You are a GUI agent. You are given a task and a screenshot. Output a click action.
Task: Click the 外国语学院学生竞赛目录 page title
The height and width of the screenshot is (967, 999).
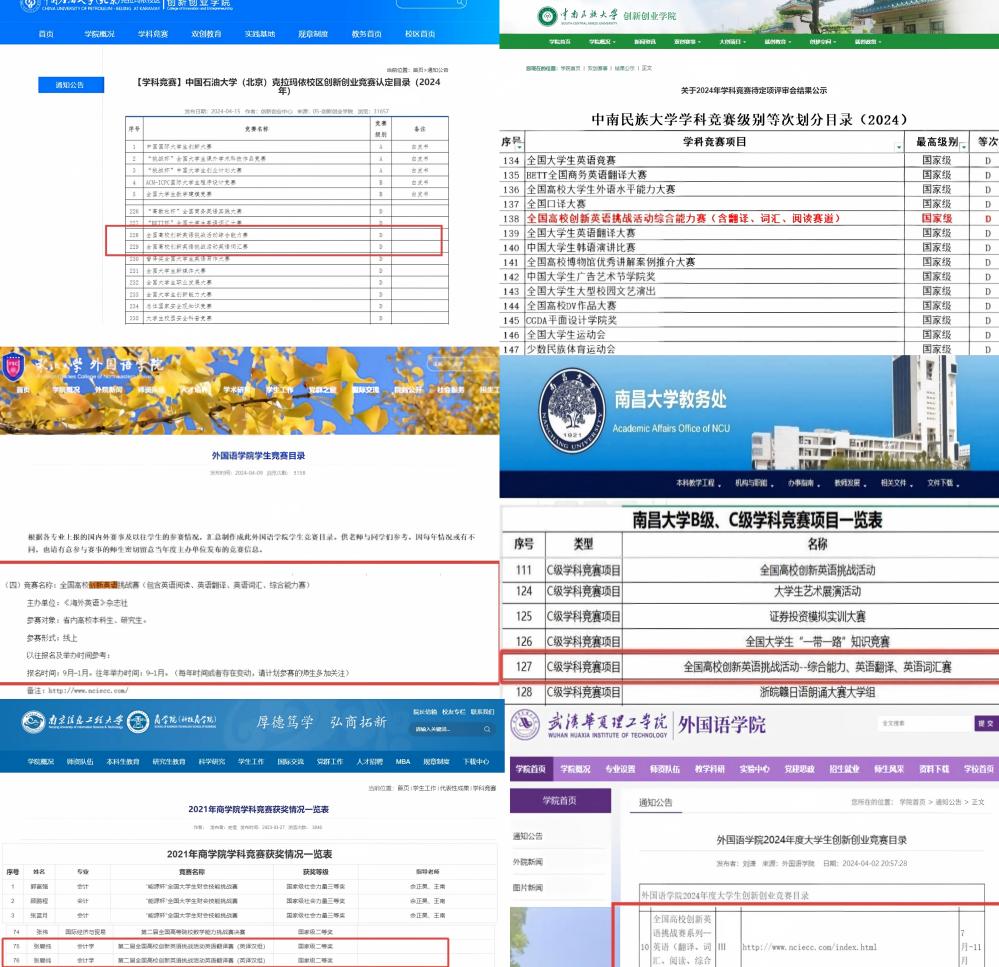[258, 455]
